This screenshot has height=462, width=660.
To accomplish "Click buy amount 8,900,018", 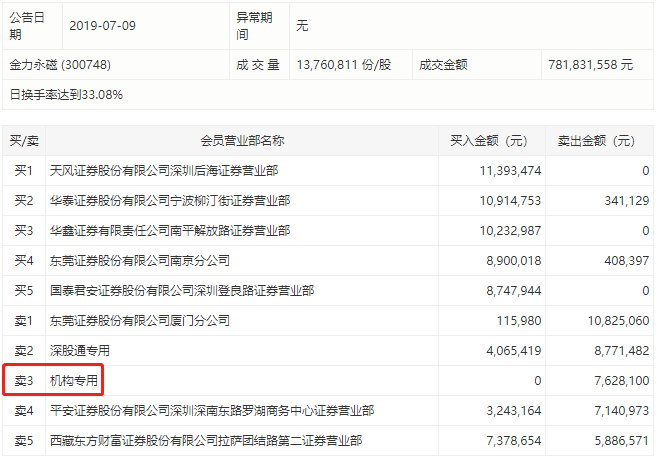I will [x=514, y=260].
